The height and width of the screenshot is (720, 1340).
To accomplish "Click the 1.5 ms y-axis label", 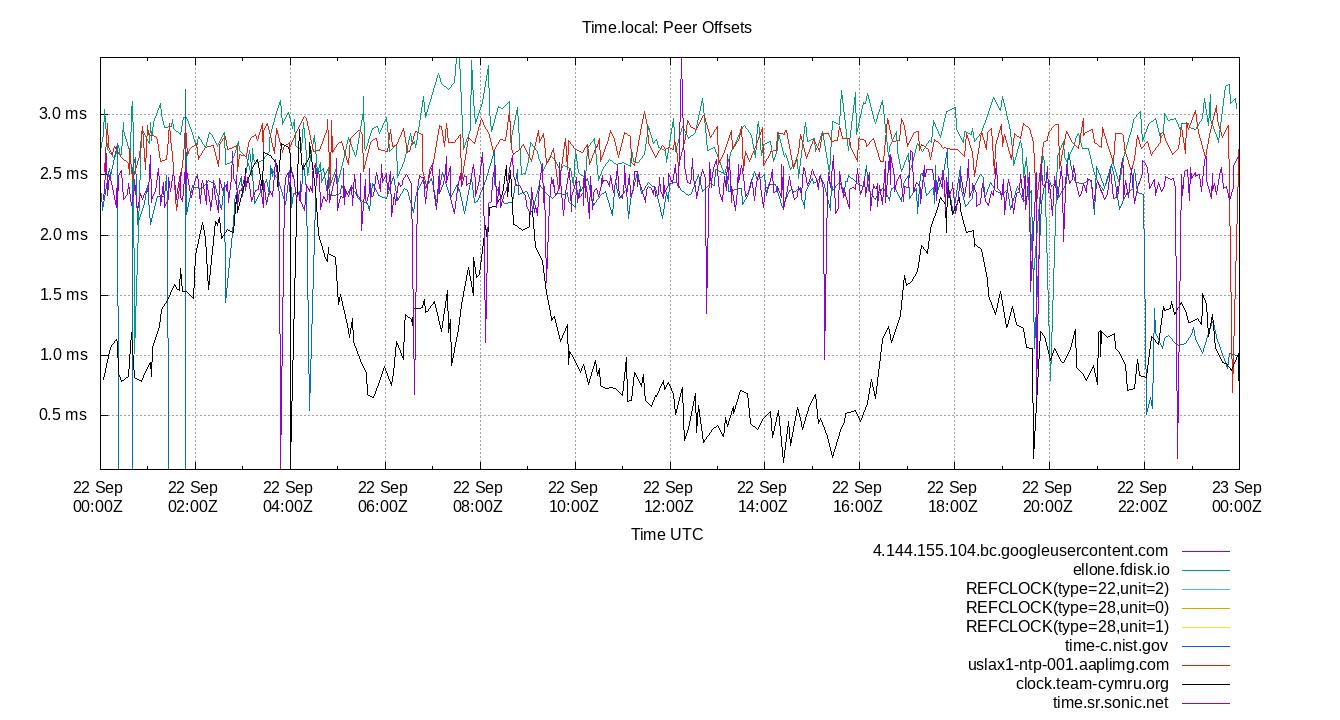I will pyautogui.click(x=63, y=294).
